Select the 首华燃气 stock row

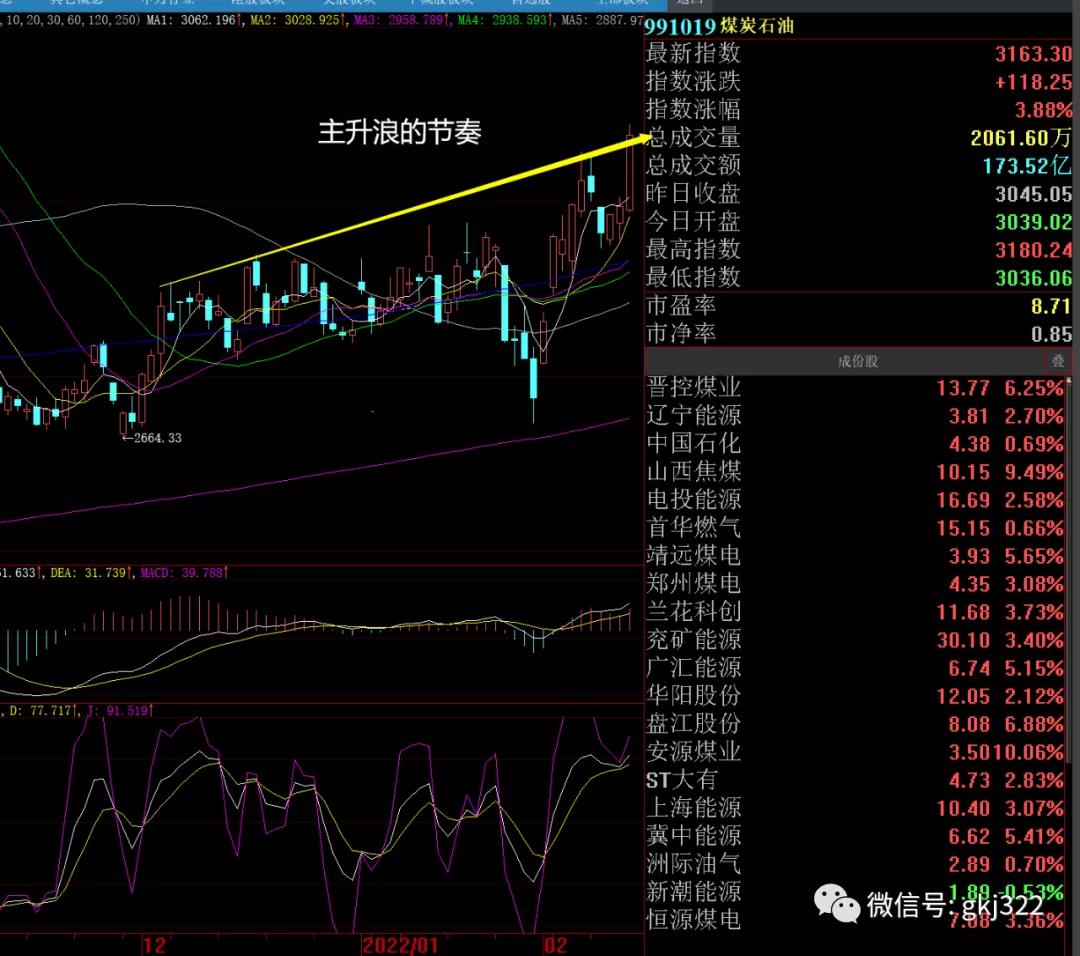[855, 528]
